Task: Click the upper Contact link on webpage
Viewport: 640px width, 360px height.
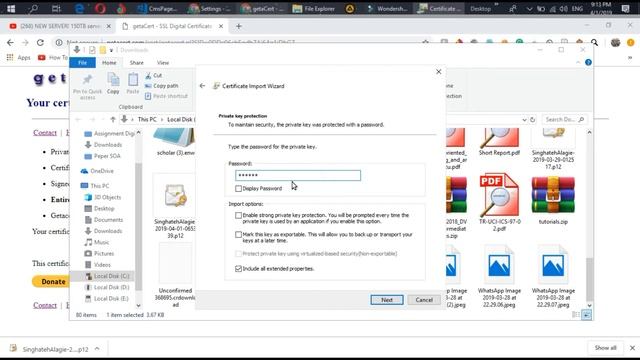Action: (x=45, y=133)
